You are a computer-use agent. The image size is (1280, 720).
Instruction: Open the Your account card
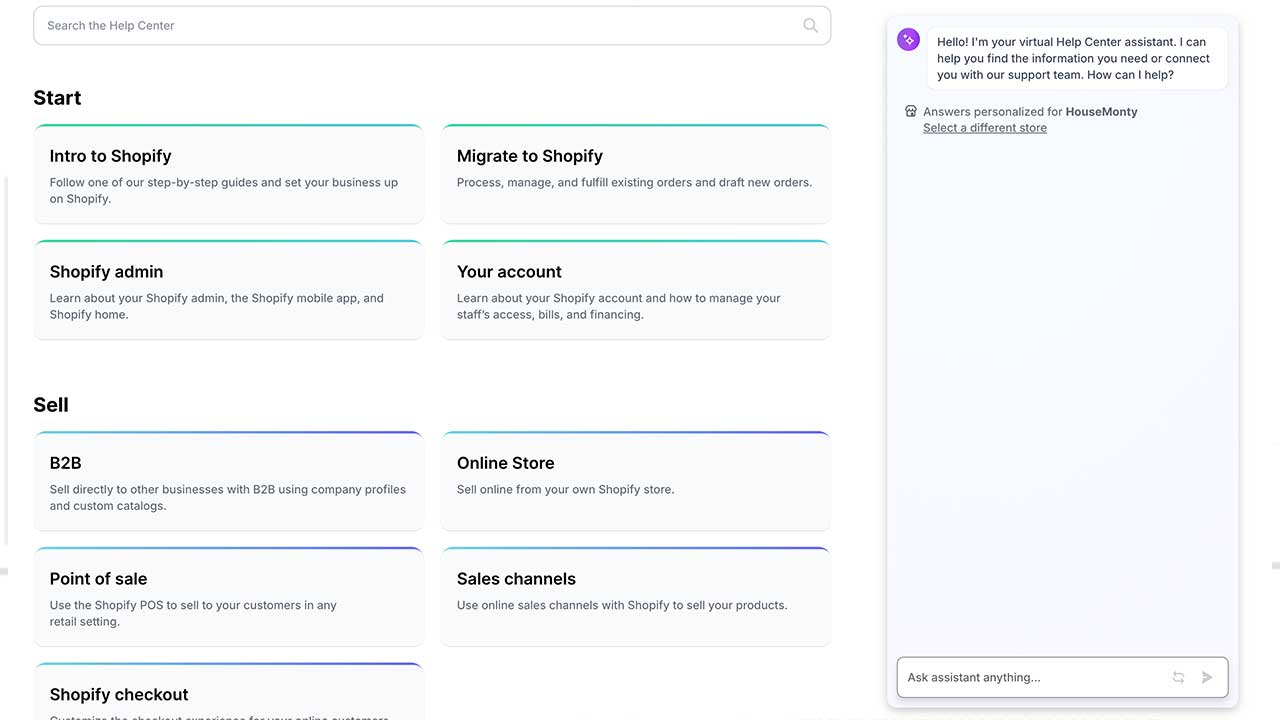[x=635, y=290]
